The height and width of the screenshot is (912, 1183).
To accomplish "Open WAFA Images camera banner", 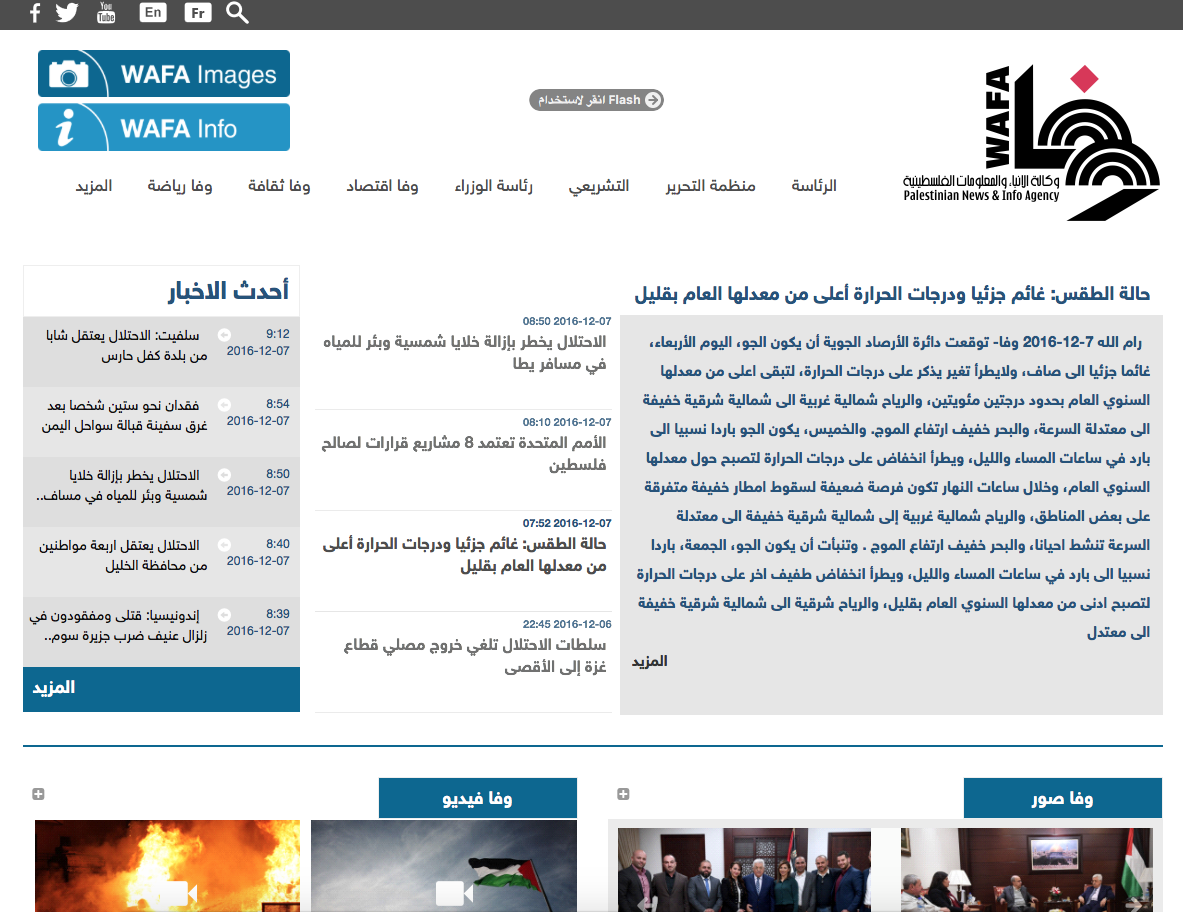I will pyautogui.click(x=164, y=74).
